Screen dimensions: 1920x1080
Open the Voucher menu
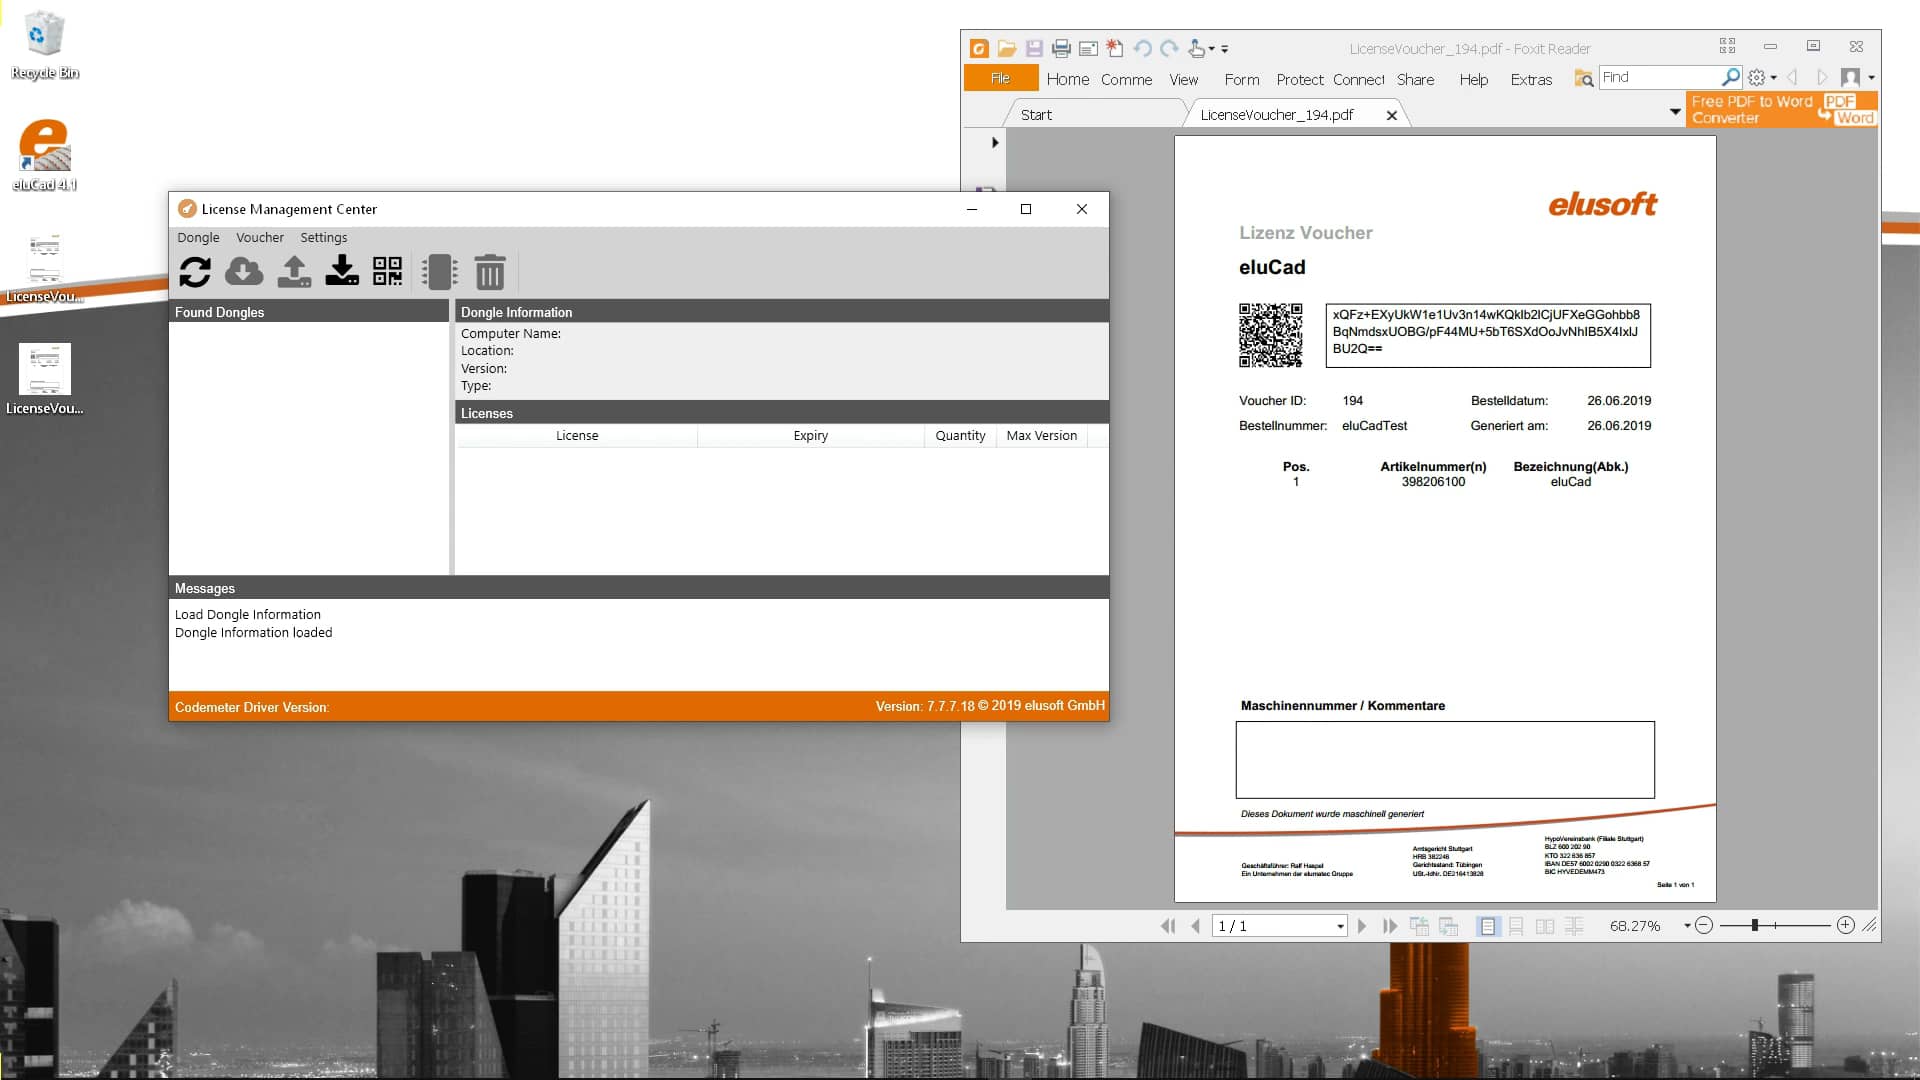pos(259,237)
